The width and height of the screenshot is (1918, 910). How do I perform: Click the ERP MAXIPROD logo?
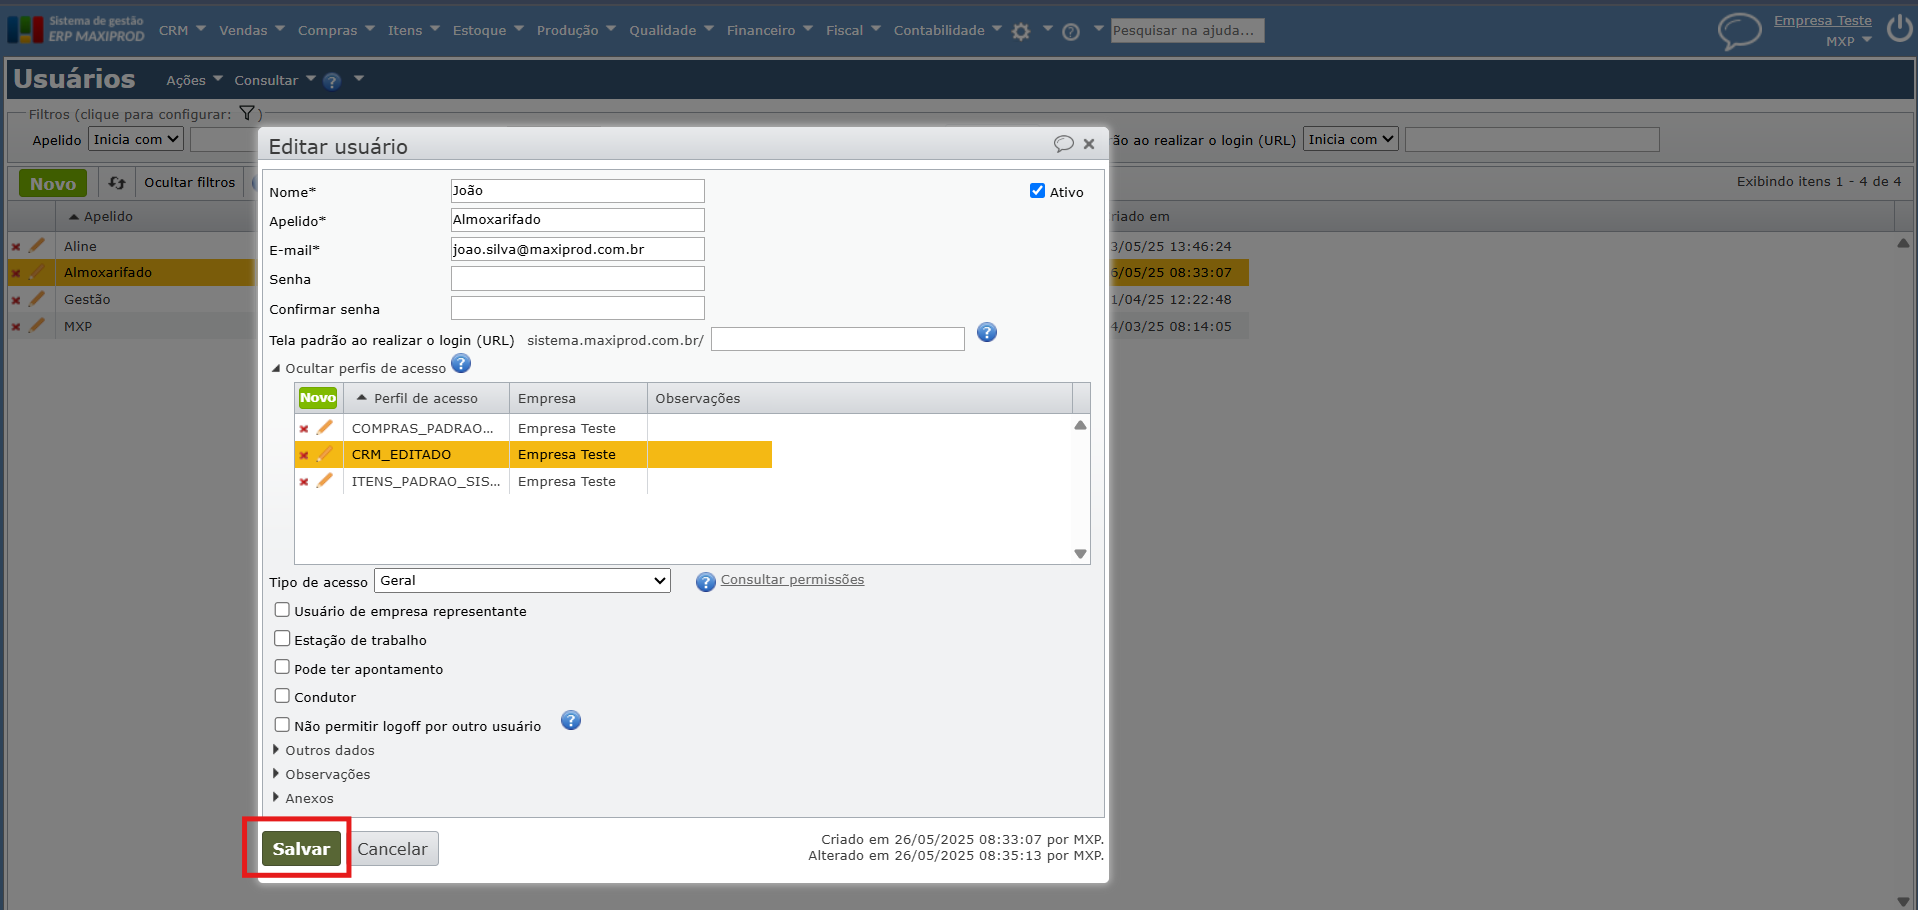point(76,29)
